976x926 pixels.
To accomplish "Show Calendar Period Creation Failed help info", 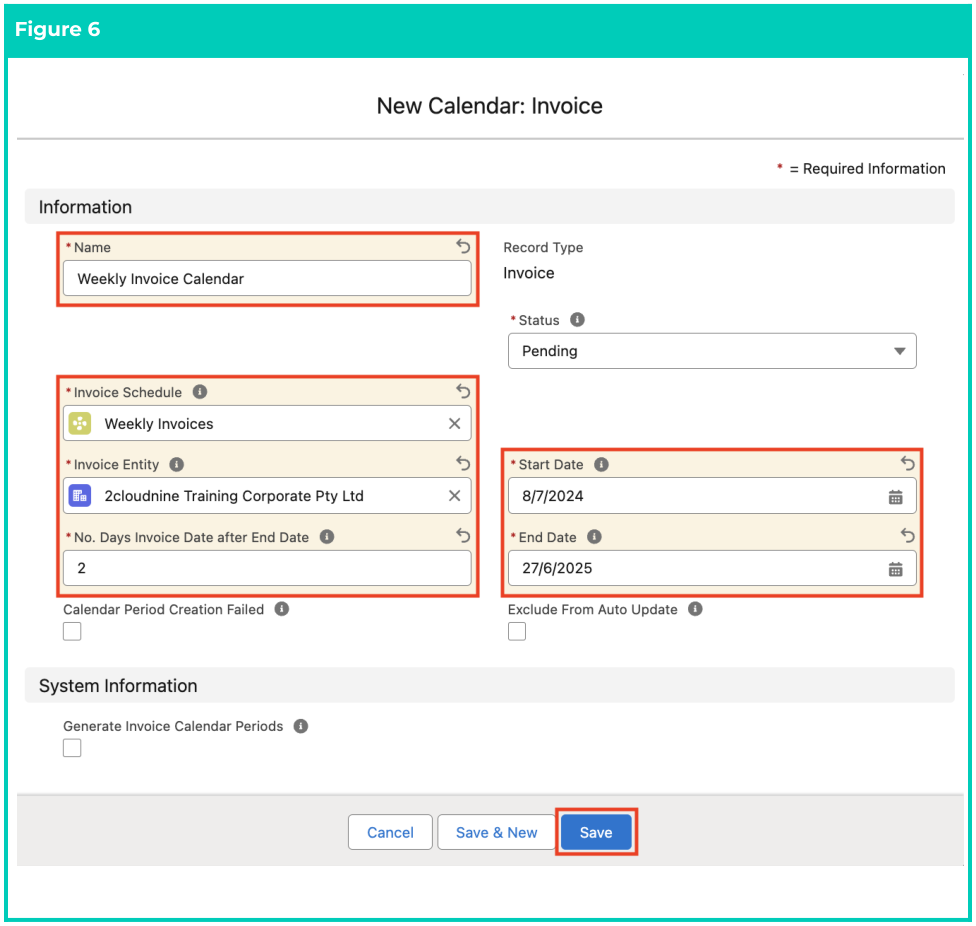I will 282,609.
